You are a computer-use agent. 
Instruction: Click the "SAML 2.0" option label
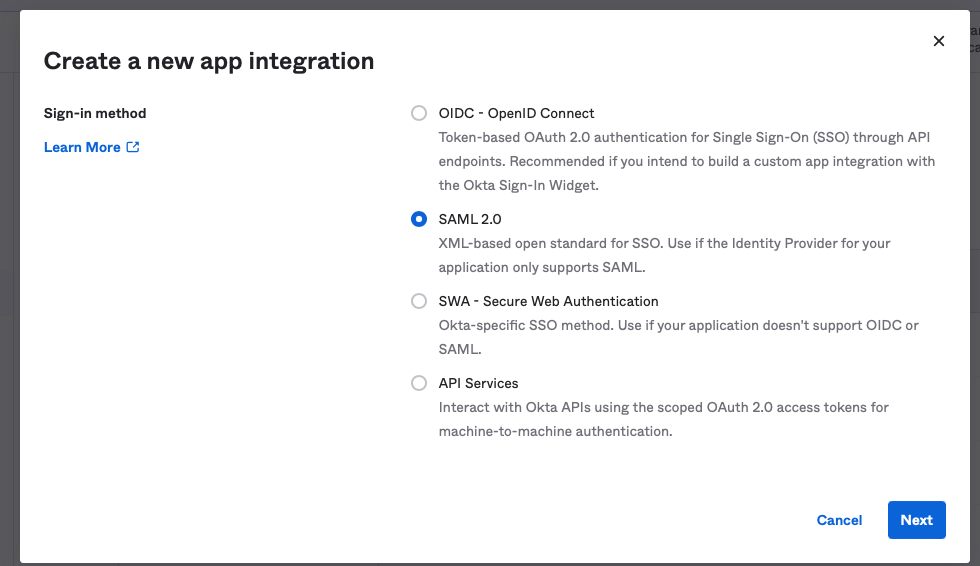tap(469, 219)
